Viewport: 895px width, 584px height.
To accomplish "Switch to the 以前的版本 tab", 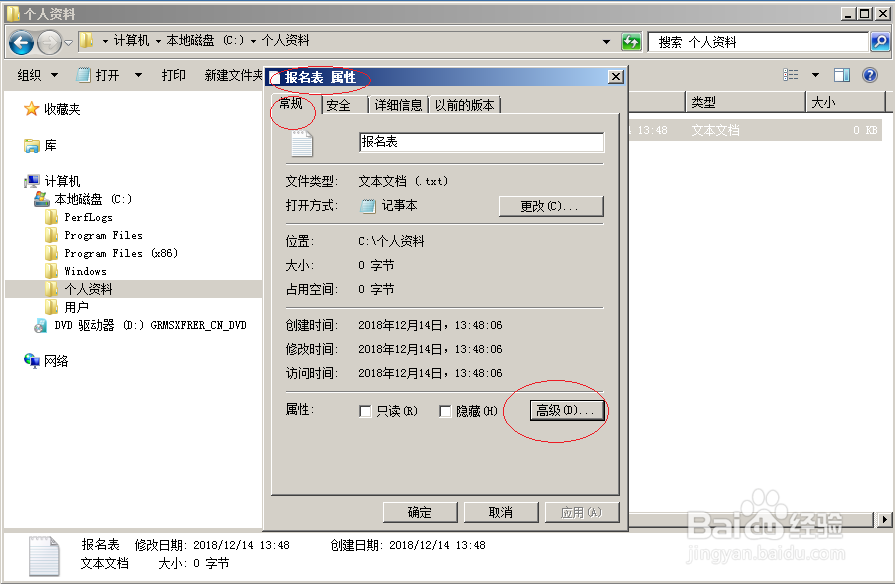I will pyautogui.click(x=465, y=105).
